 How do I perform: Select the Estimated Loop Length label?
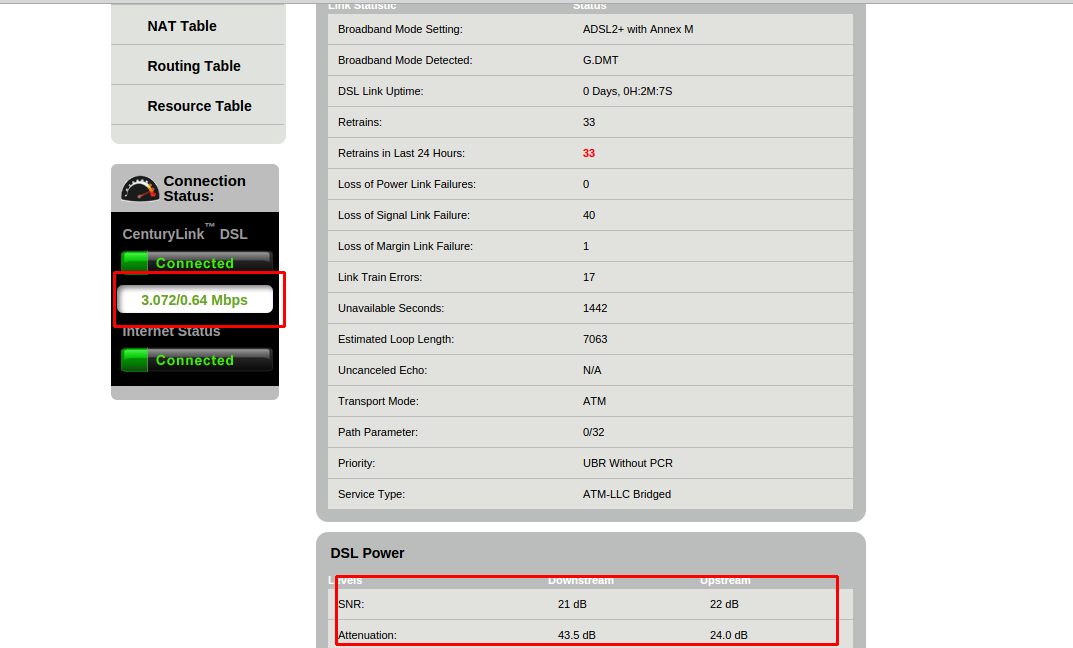396,339
